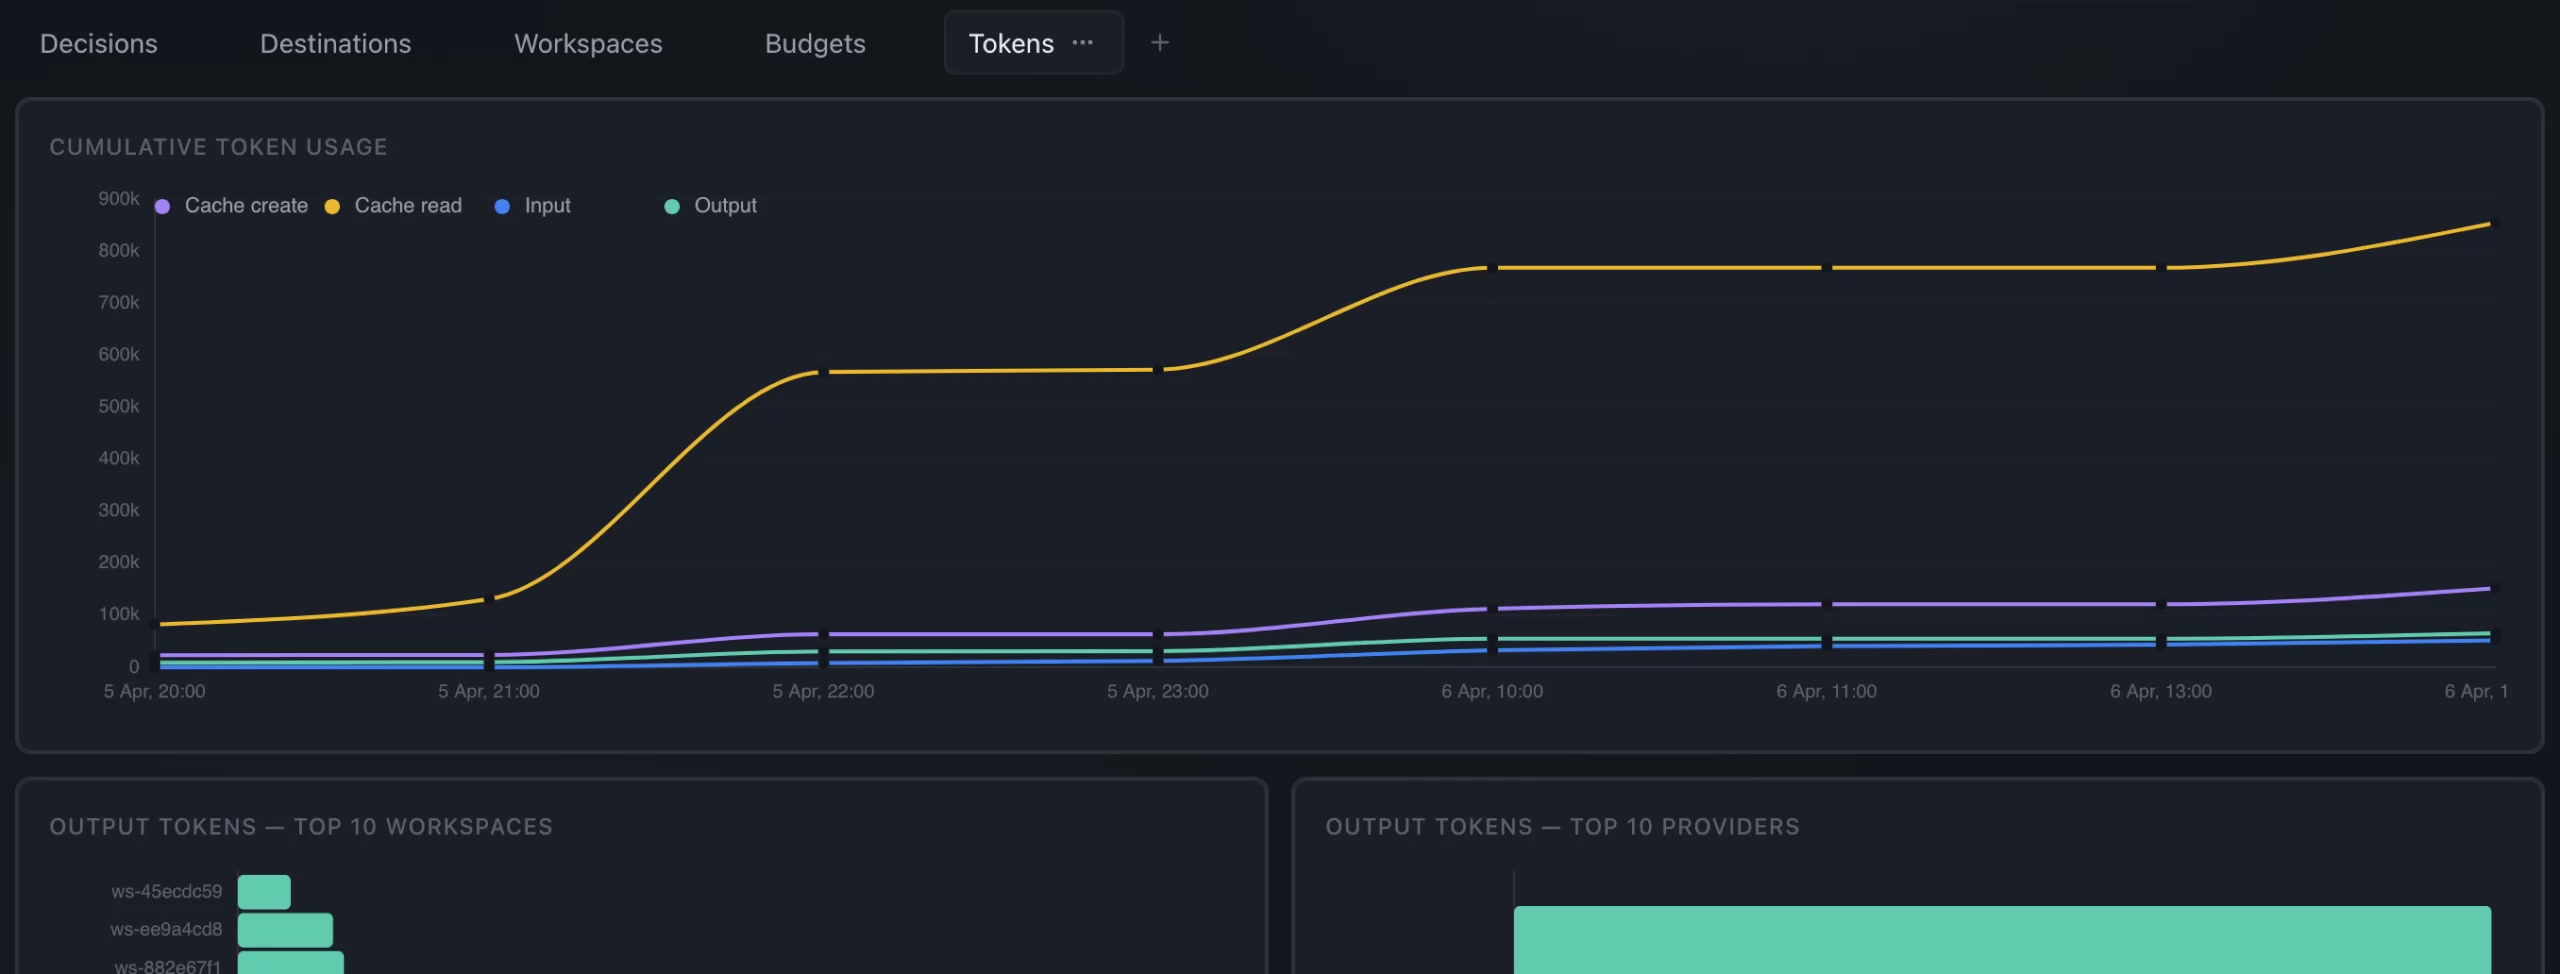Switch to the Decisions tab
This screenshot has width=2560, height=974.
pos(98,43)
